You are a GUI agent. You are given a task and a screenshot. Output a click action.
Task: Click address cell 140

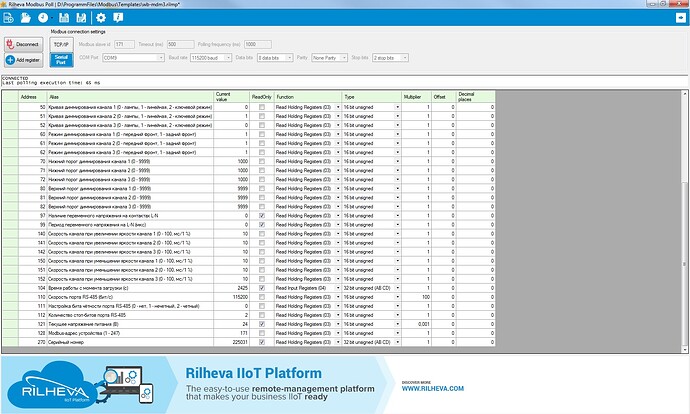(x=32, y=234)
